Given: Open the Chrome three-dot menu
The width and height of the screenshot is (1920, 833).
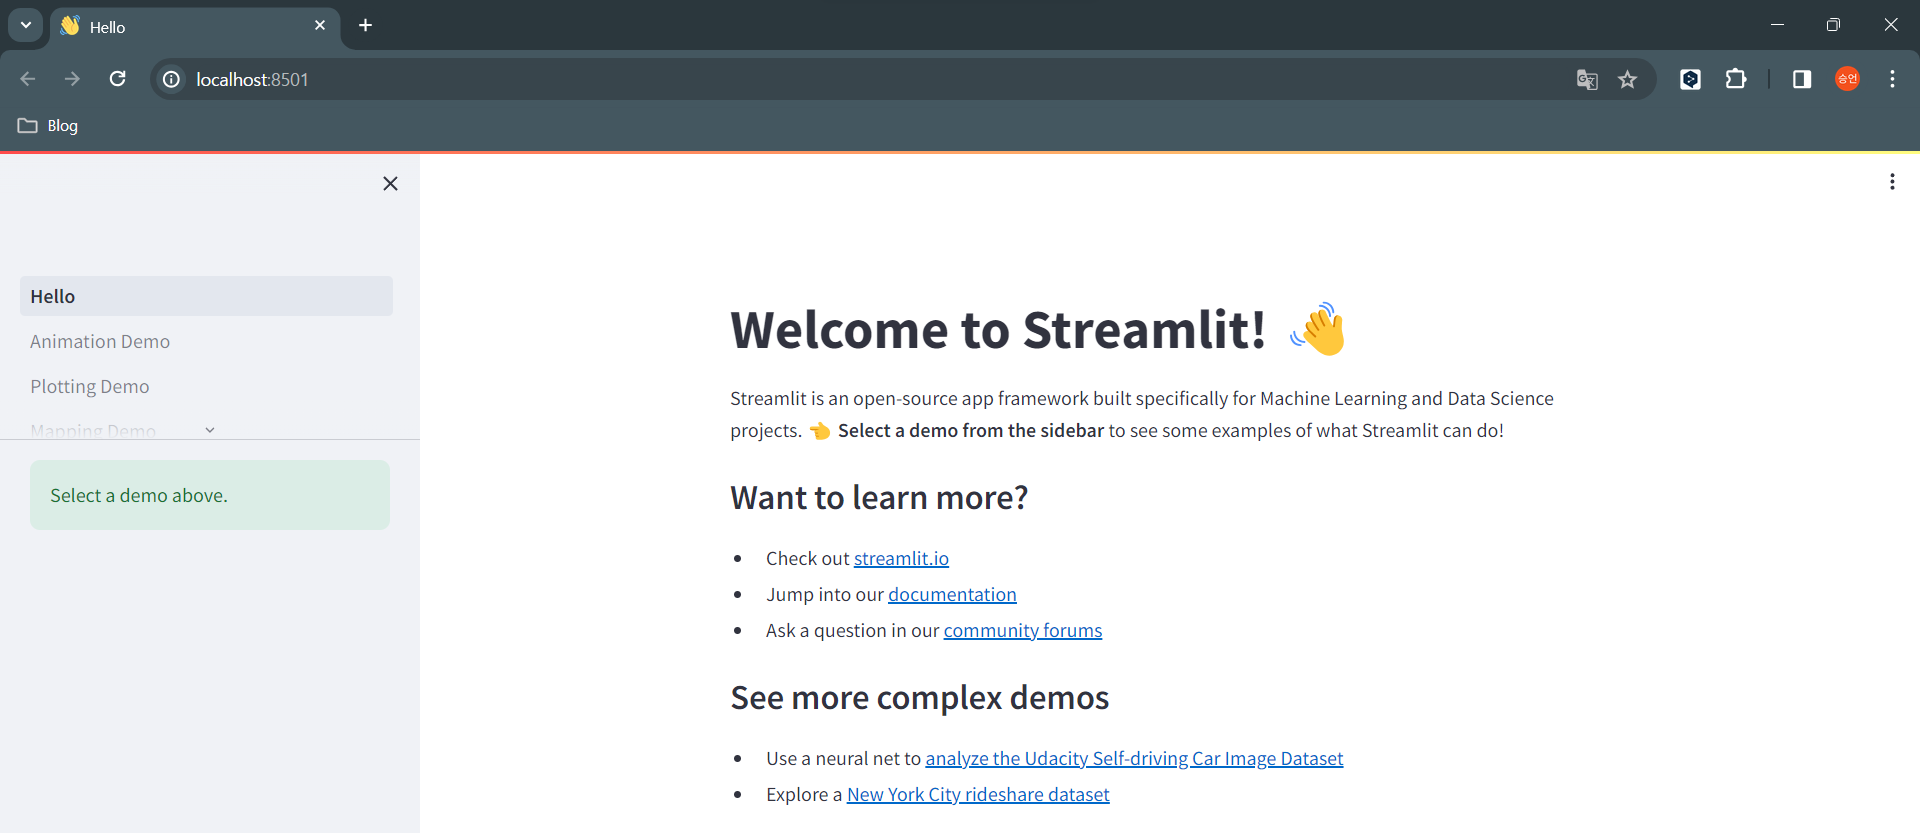Looking at the screenshot, I should coord(1892,79).
